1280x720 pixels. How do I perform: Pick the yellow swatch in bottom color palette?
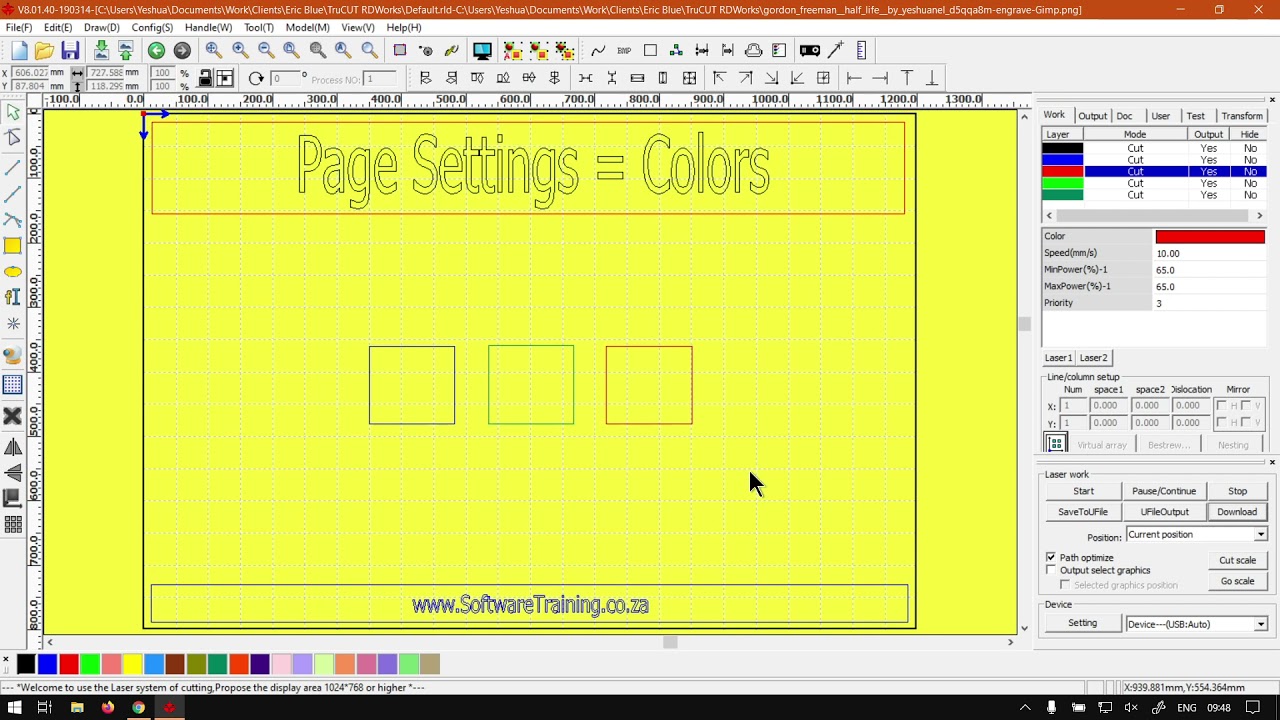(132, 664)
